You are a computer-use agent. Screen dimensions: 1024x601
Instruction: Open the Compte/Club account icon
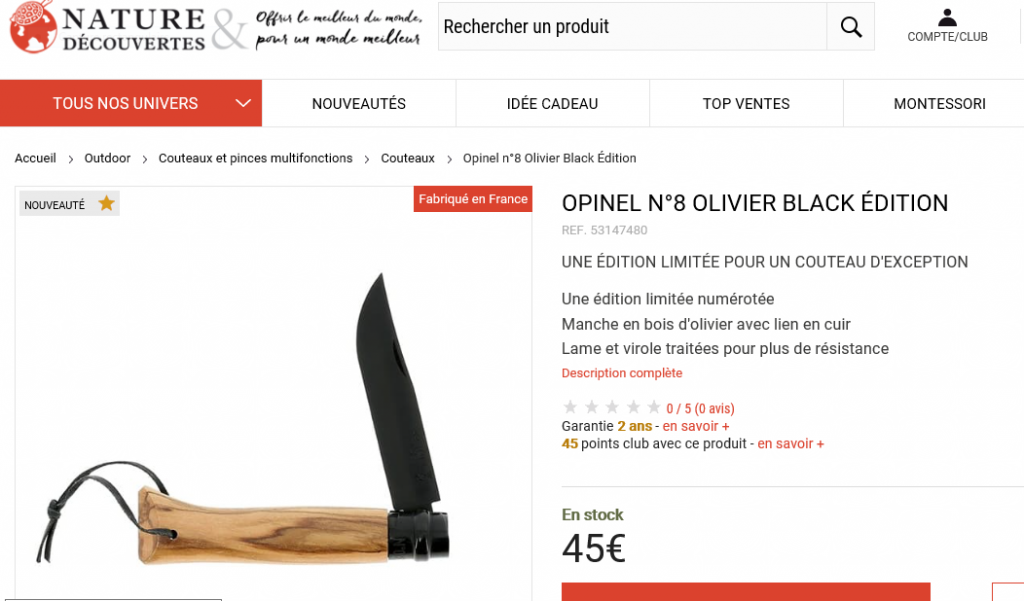(947, 26)
